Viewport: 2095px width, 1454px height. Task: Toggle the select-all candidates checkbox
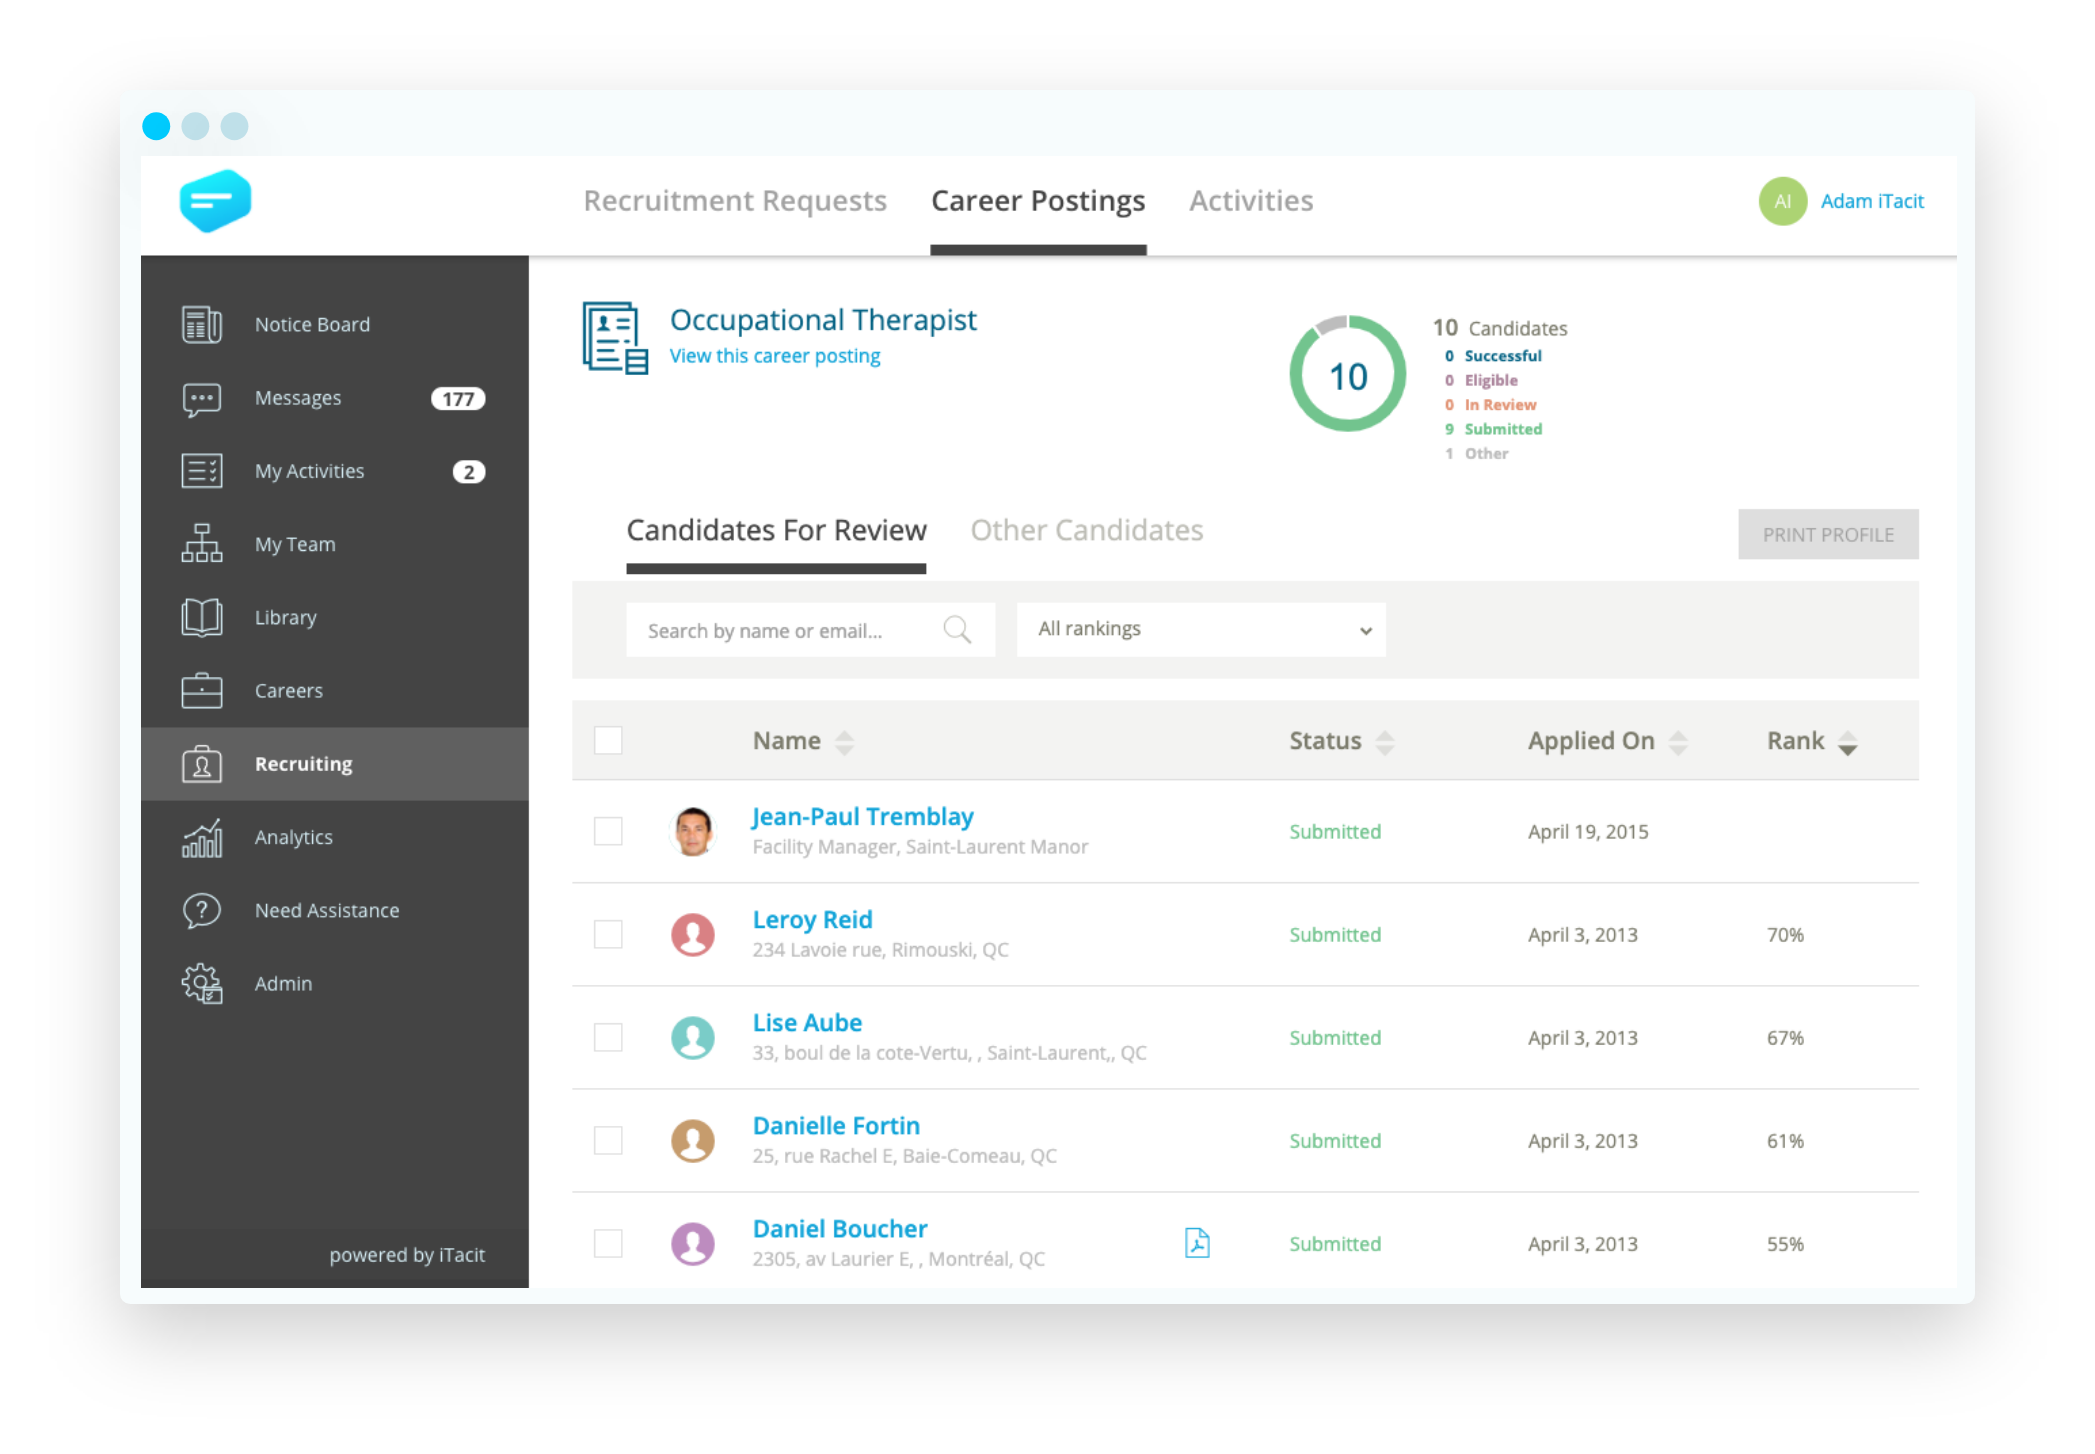(x=608, y=740)
